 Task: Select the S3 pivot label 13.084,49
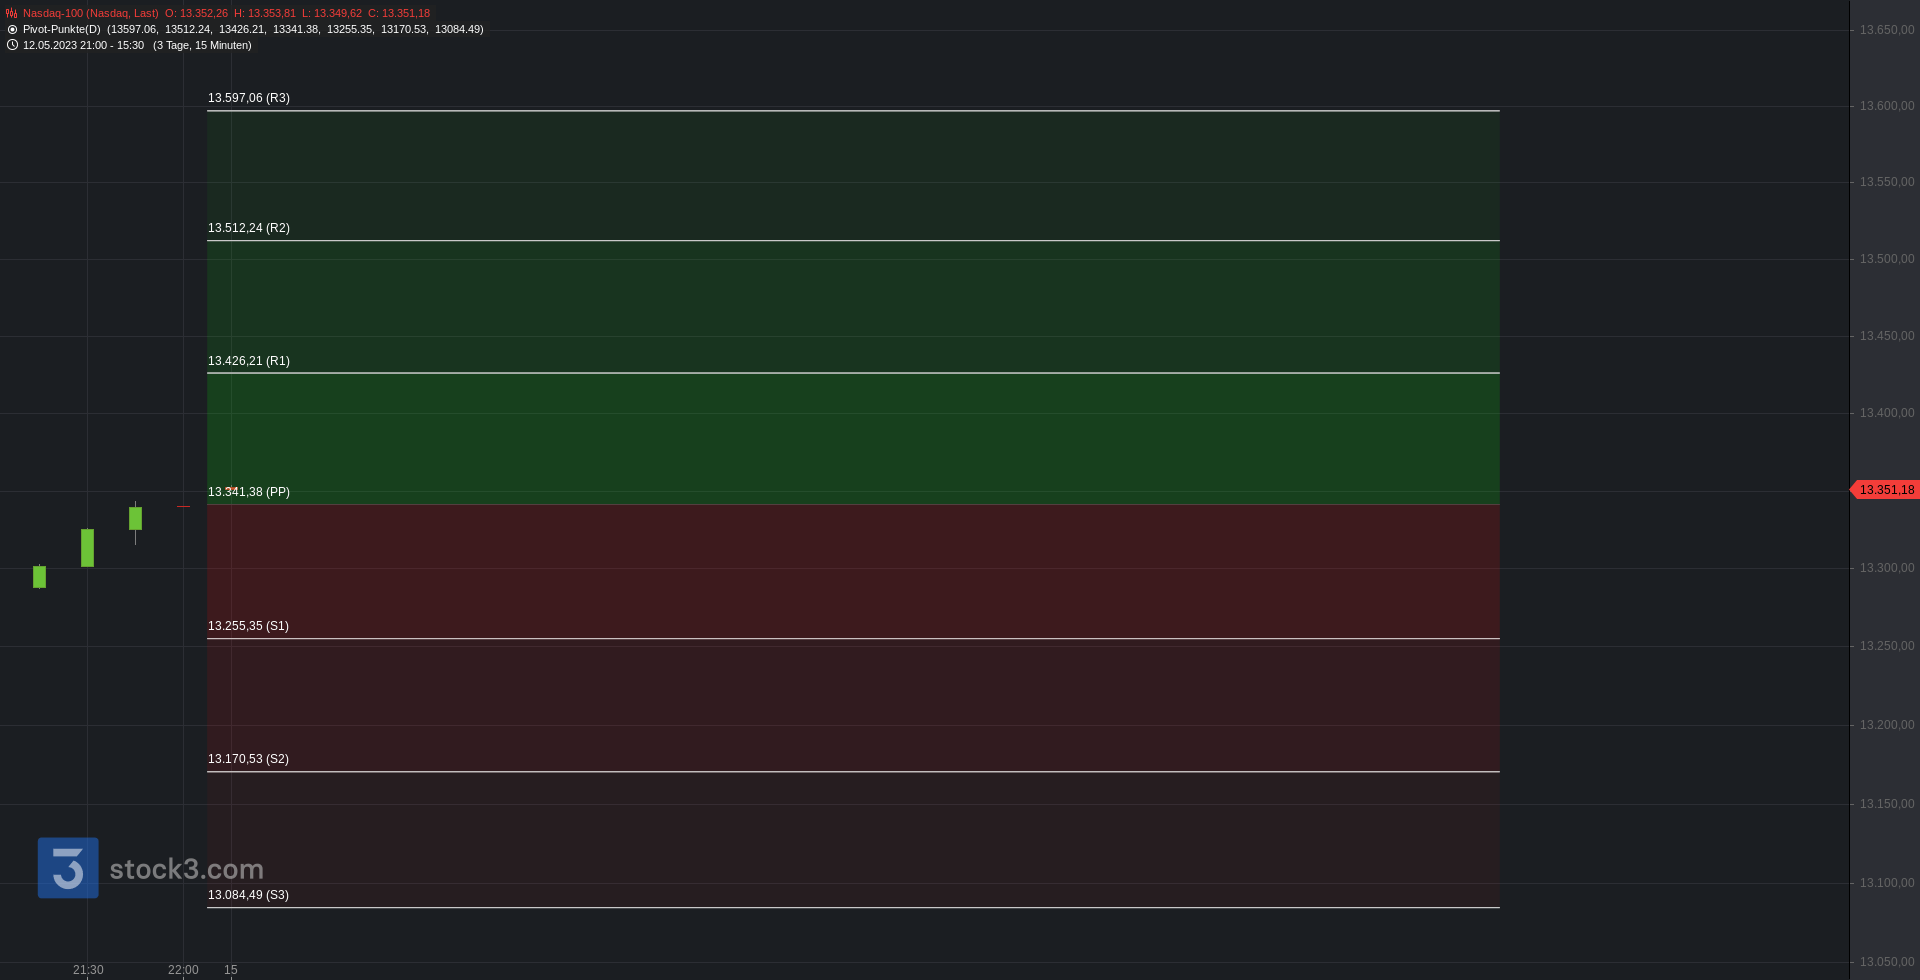(x=248, y=895)
